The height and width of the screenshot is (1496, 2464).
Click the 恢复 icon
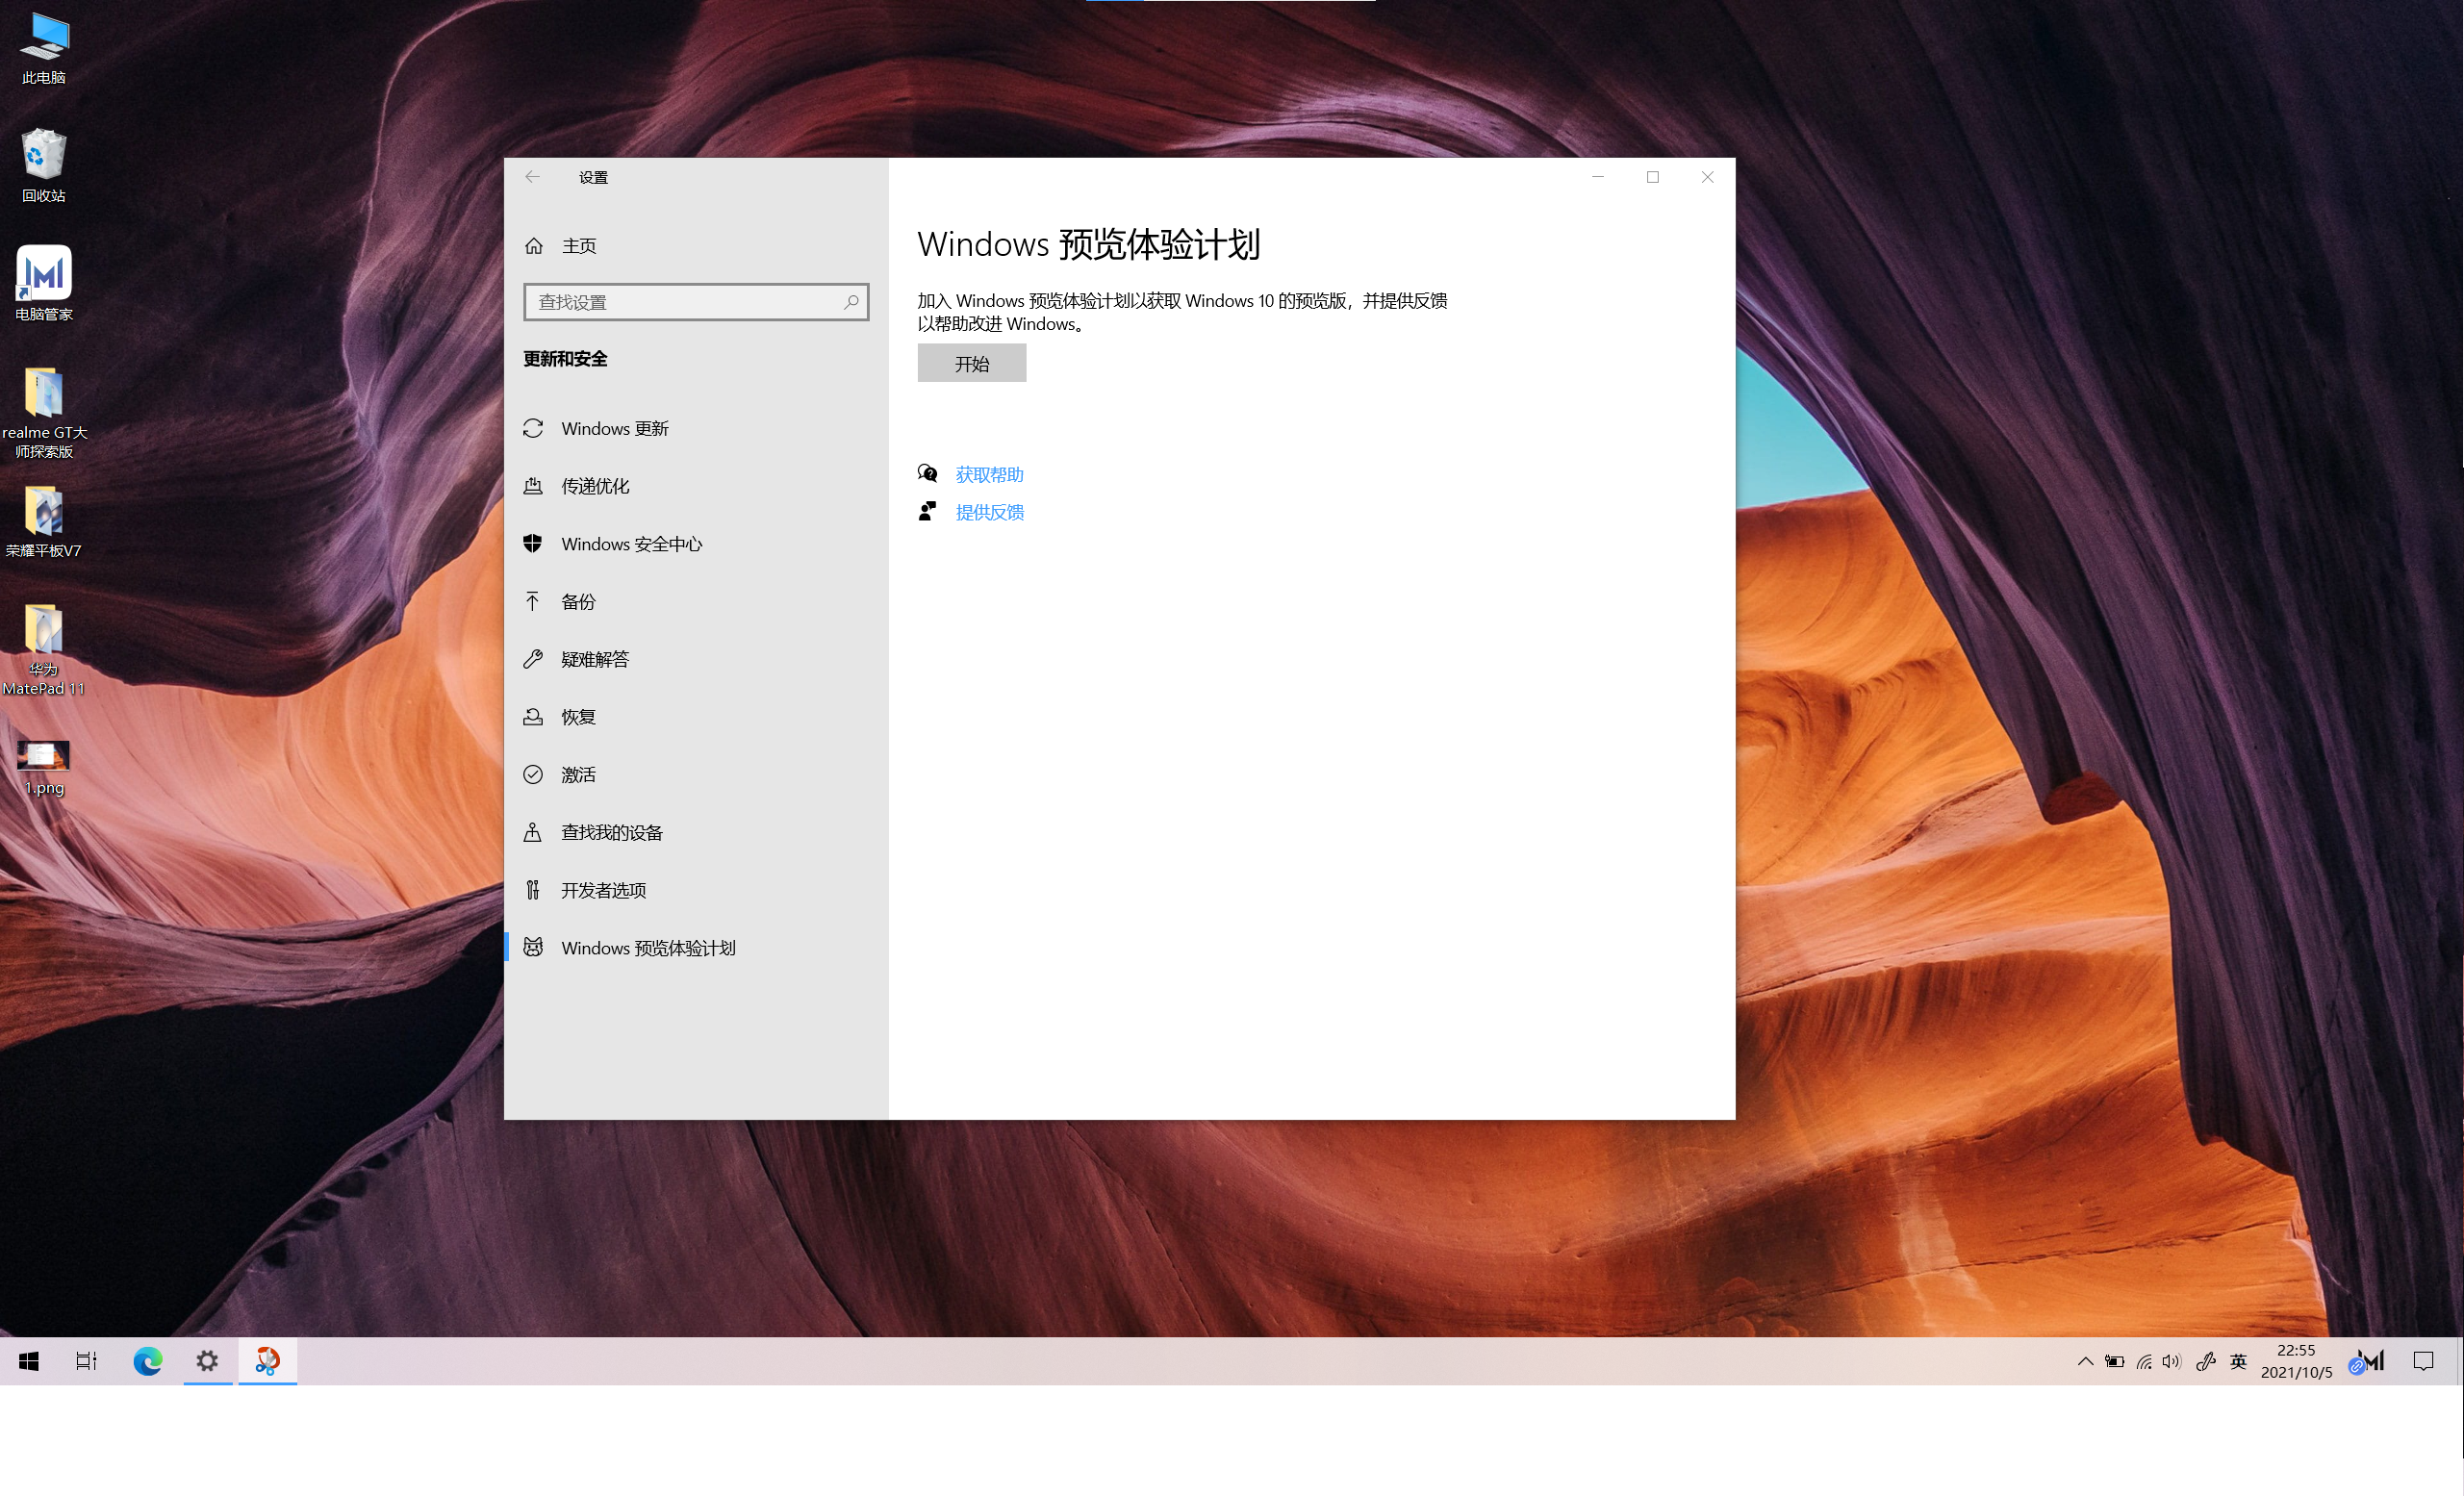point(533,717)
